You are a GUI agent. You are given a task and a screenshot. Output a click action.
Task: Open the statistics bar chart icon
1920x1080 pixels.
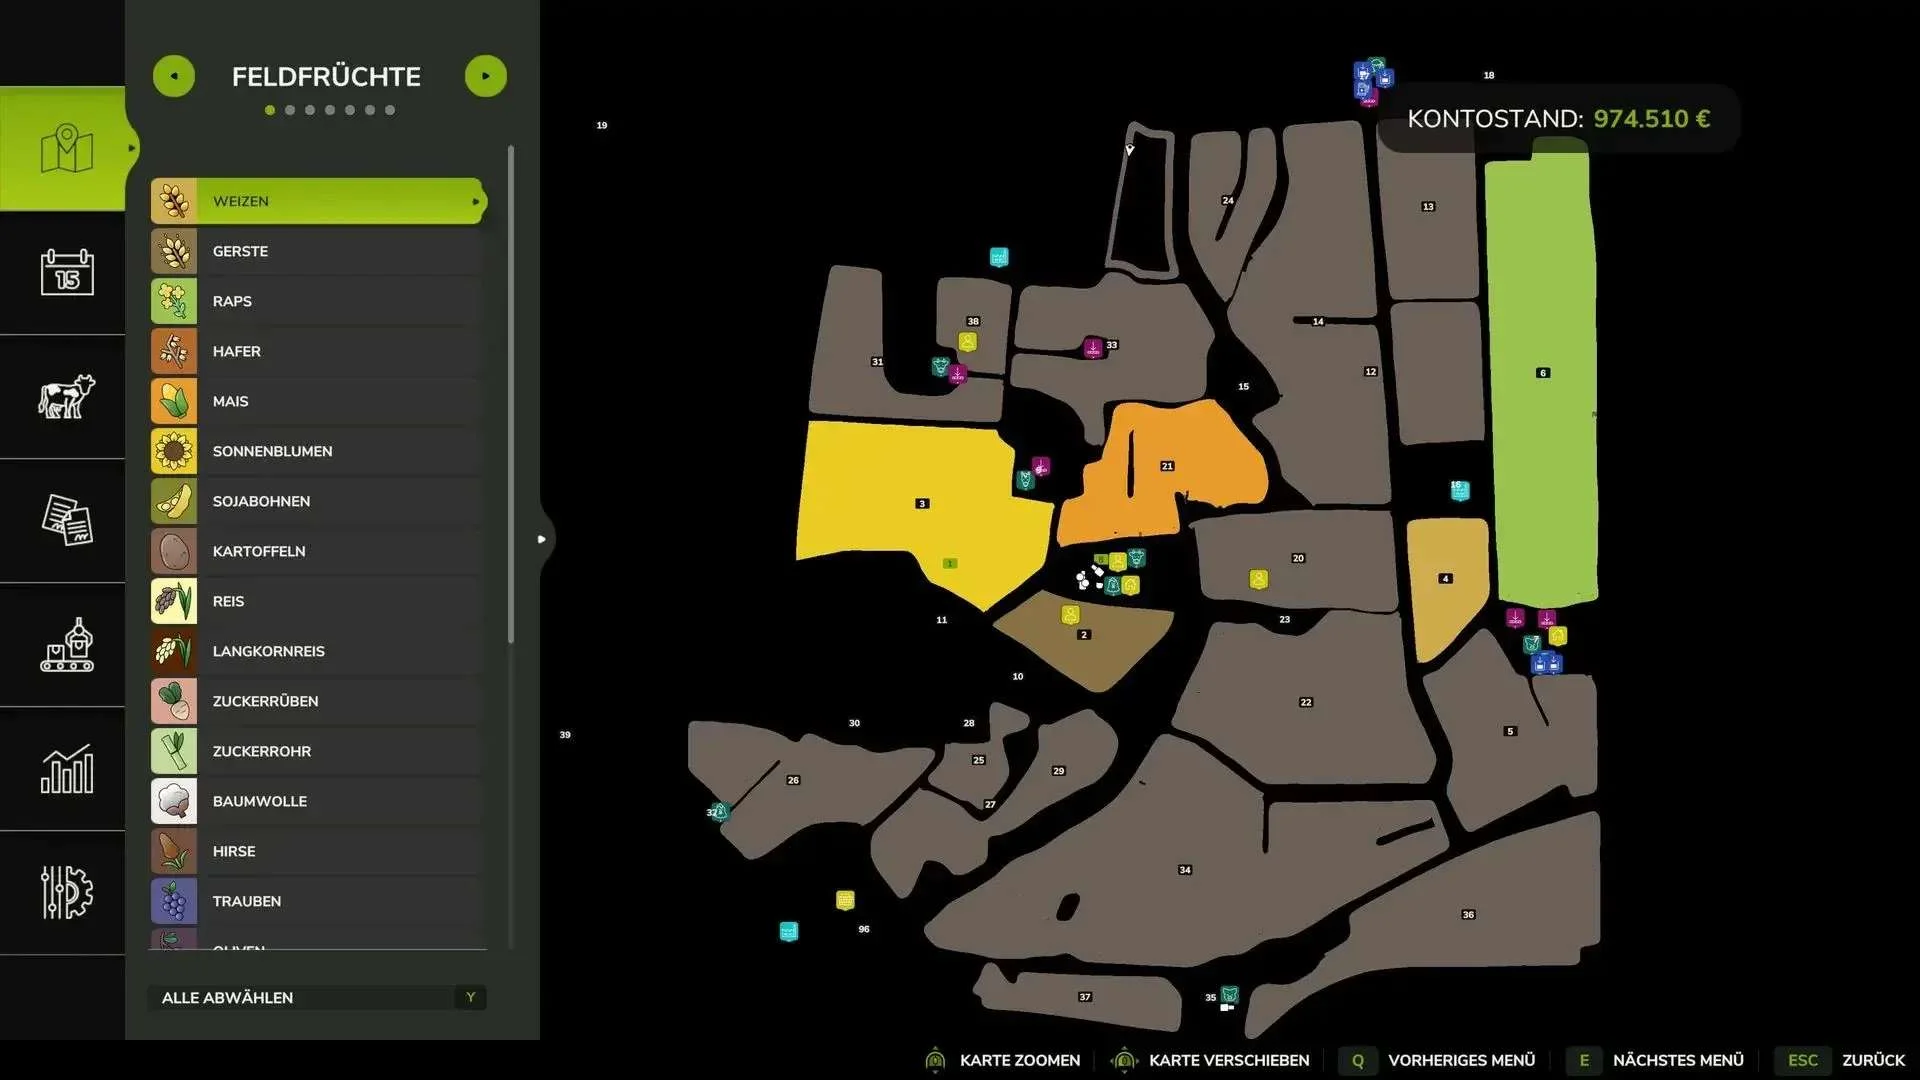[x=66, y=768]
